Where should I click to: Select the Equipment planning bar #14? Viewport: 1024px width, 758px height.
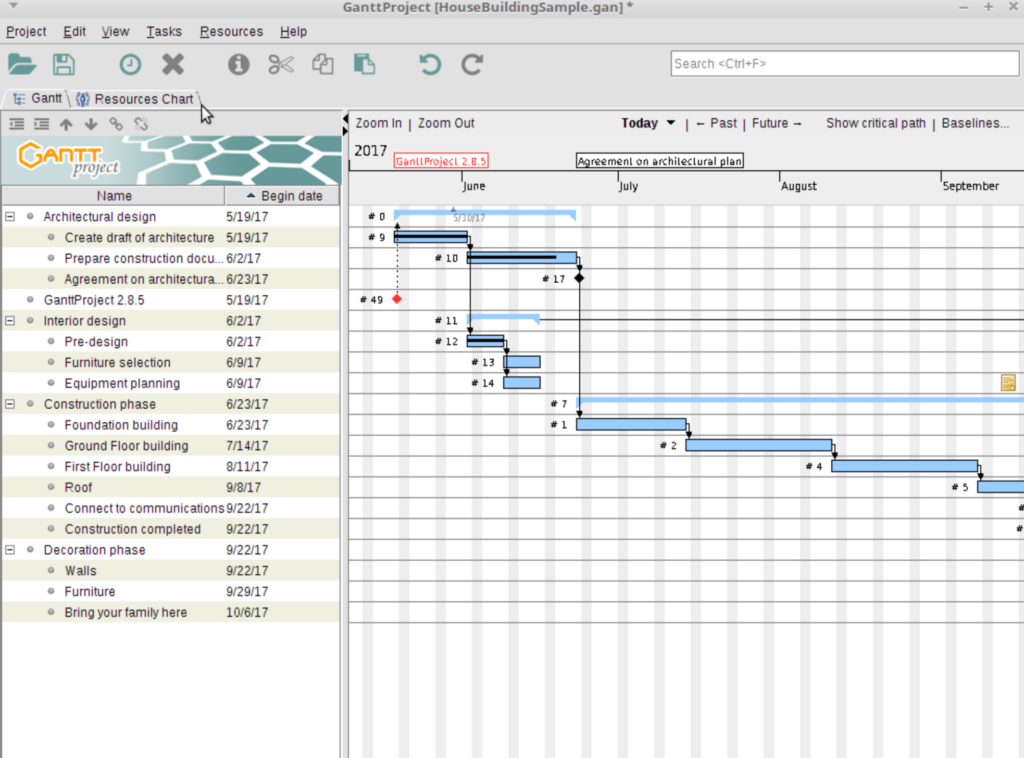522,383
